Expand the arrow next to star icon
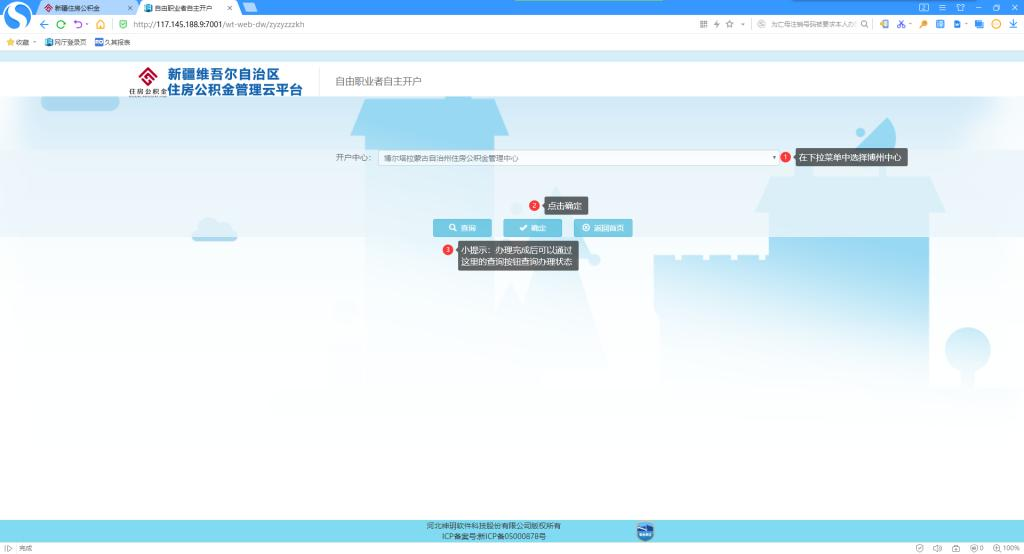The height and width of the screenshot is (554, 1024). click(x=743, y=25)
